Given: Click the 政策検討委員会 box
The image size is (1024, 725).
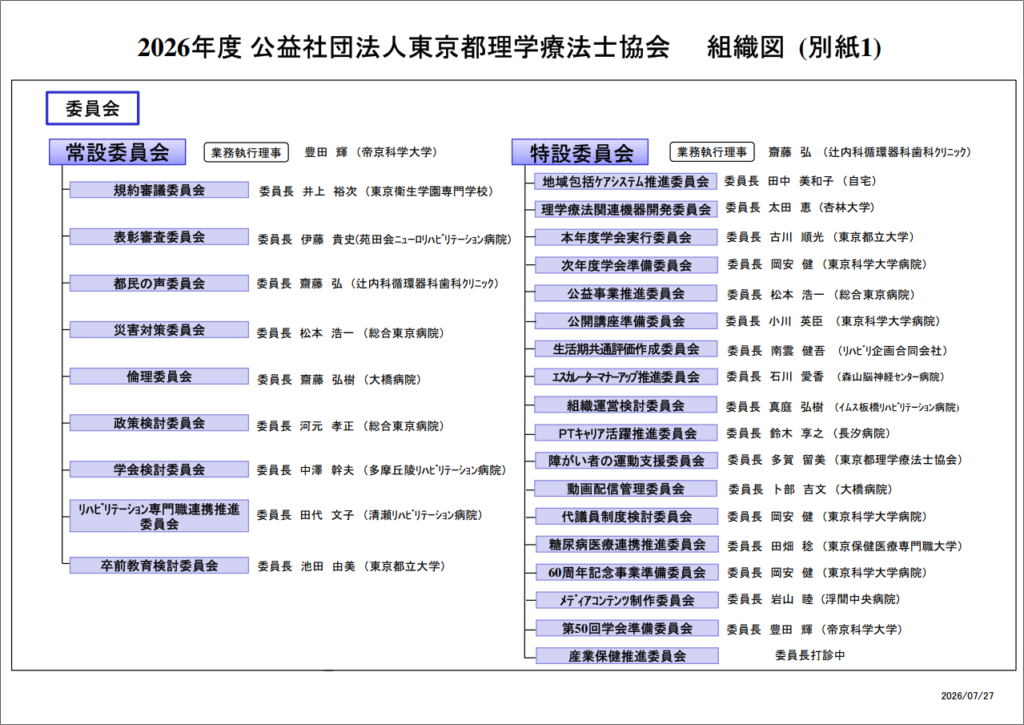Looking at the screenshot, I should [x=159, y=423].
